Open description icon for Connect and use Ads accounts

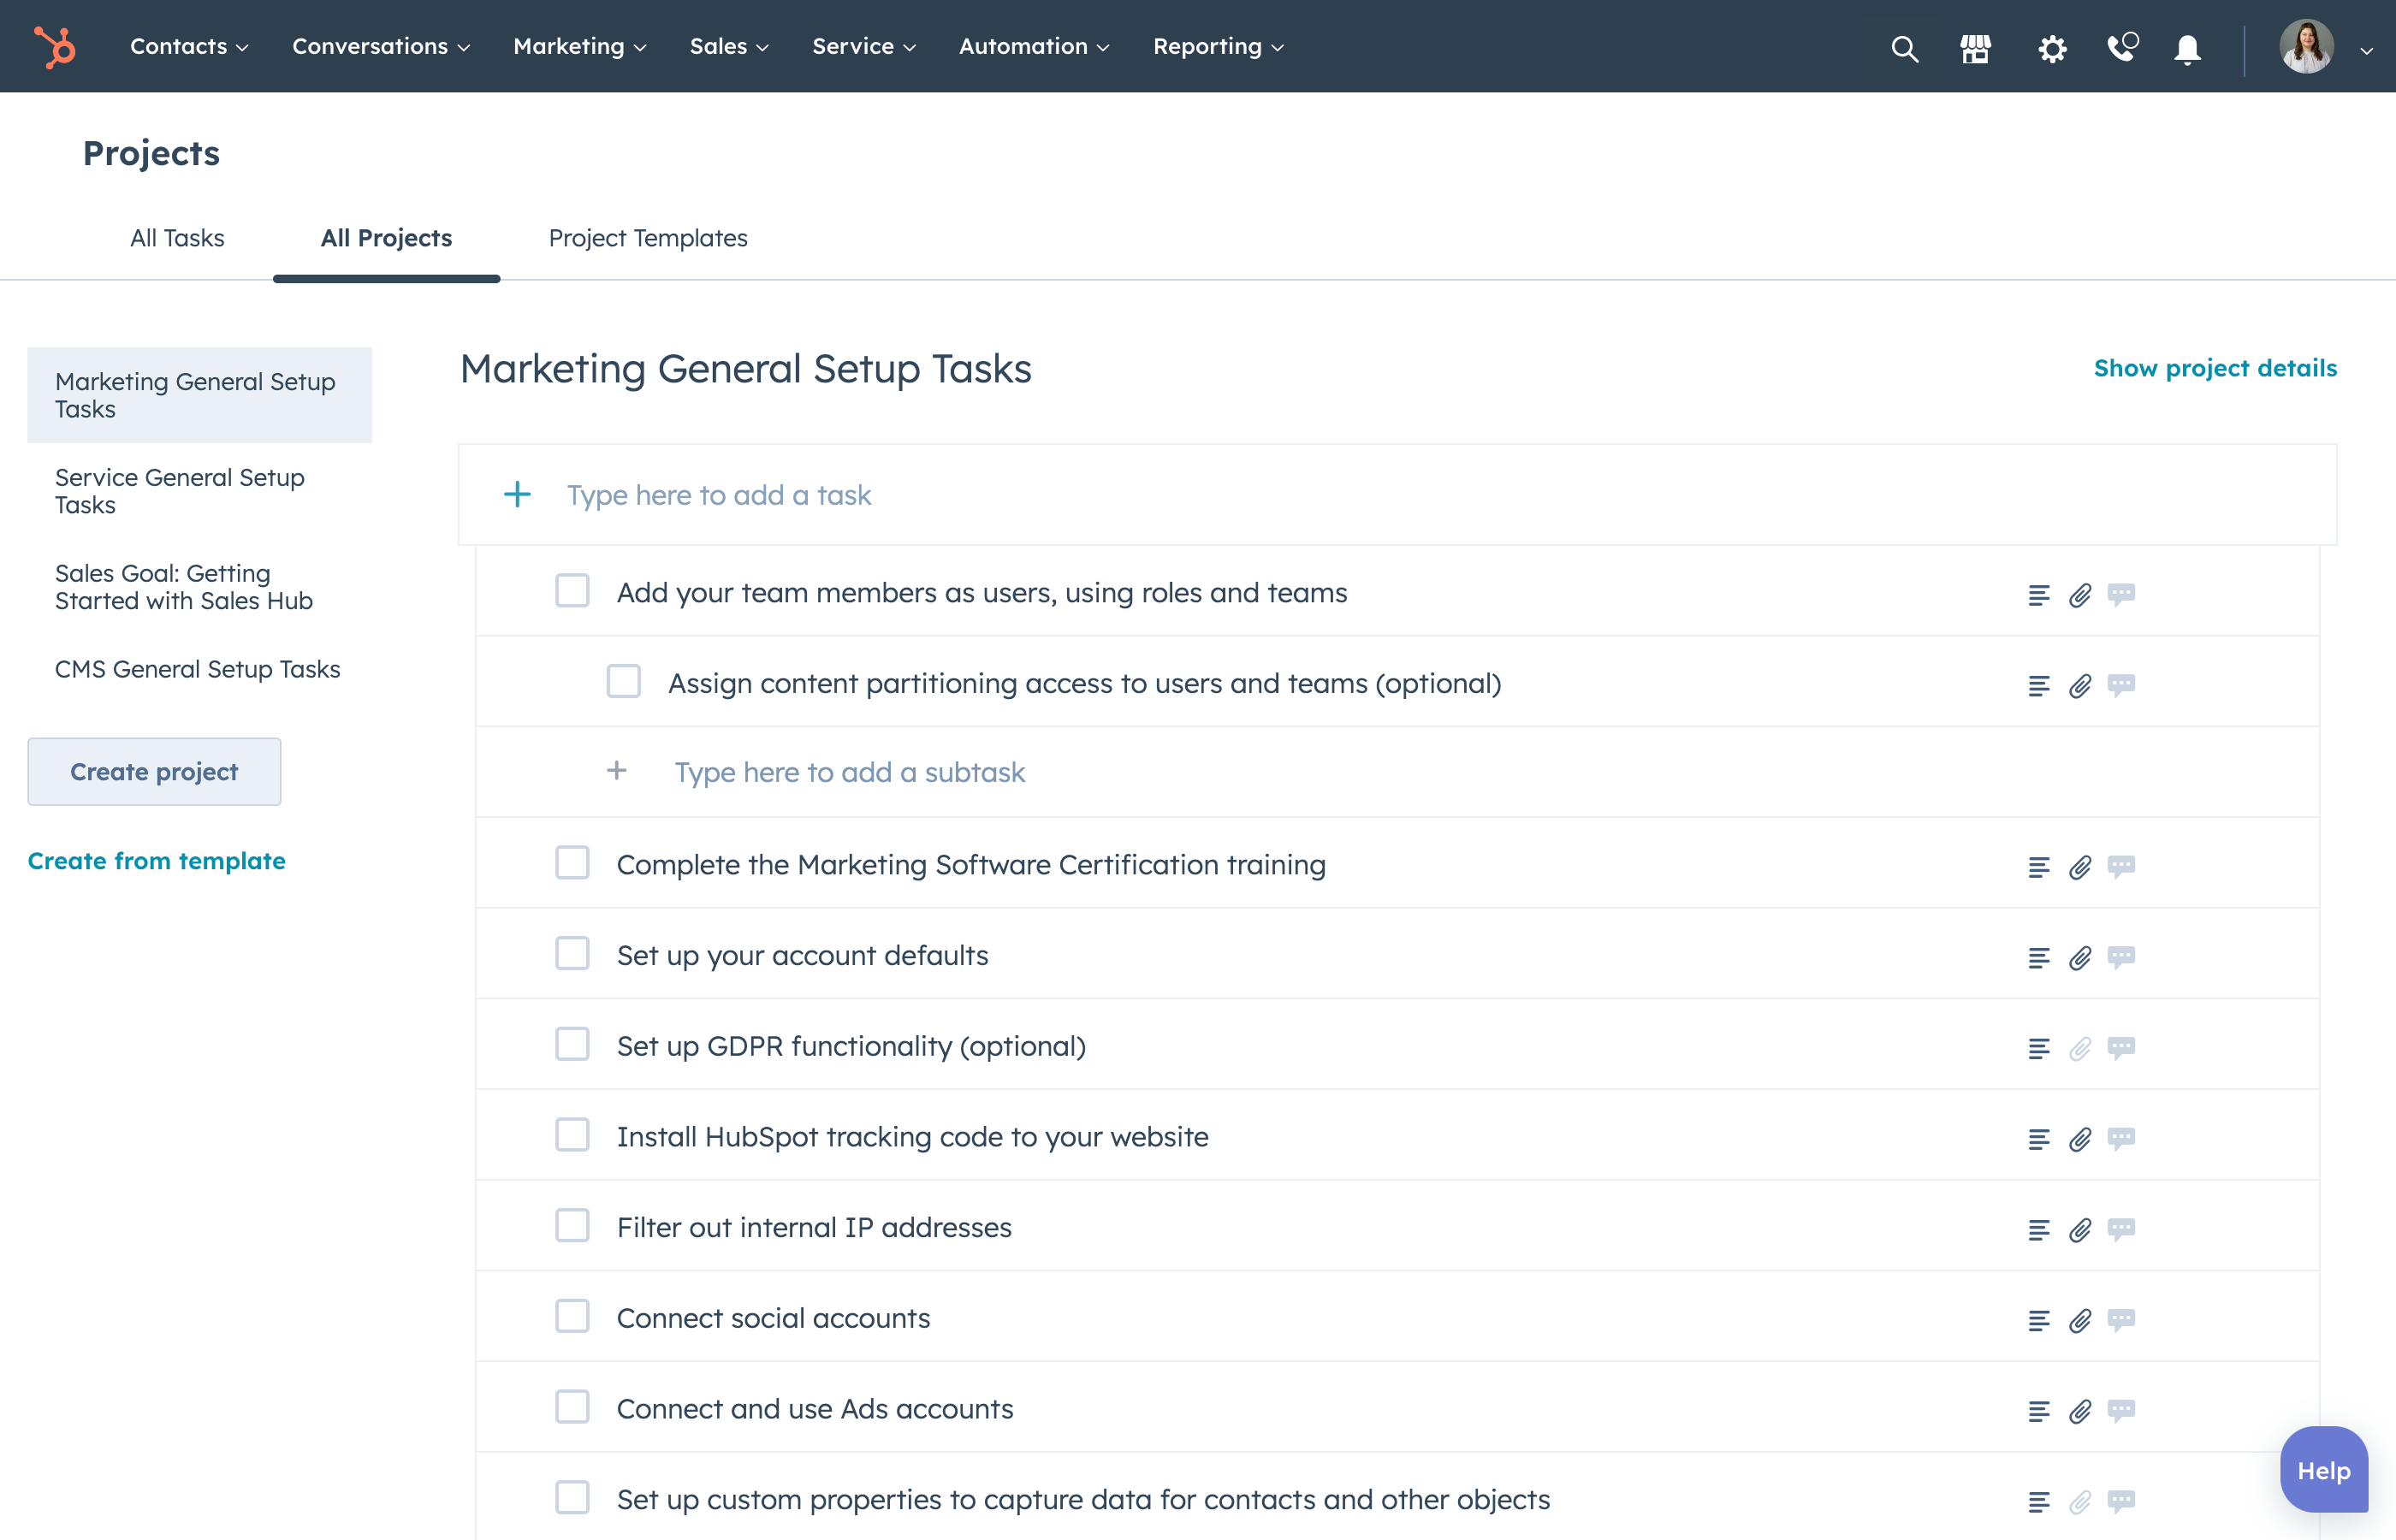(x=2039, y=1410)
